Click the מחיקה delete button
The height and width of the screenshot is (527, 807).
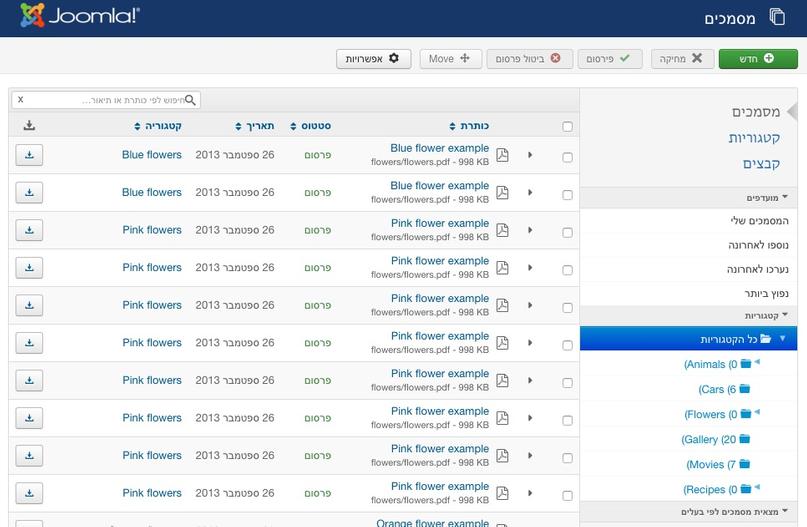[682, 59]
